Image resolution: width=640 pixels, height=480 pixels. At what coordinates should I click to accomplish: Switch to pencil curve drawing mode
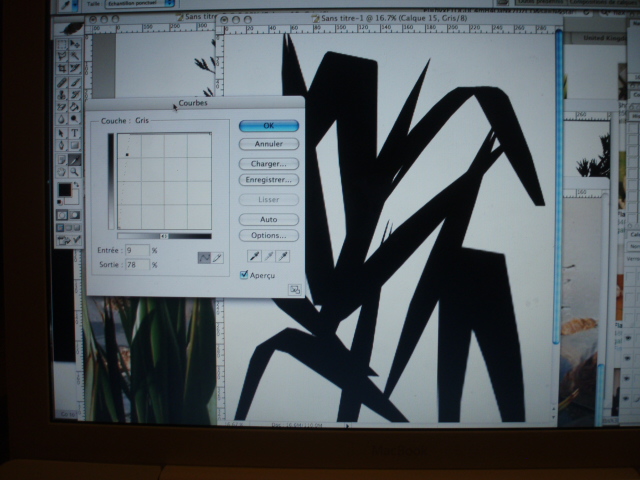point(218,258)
